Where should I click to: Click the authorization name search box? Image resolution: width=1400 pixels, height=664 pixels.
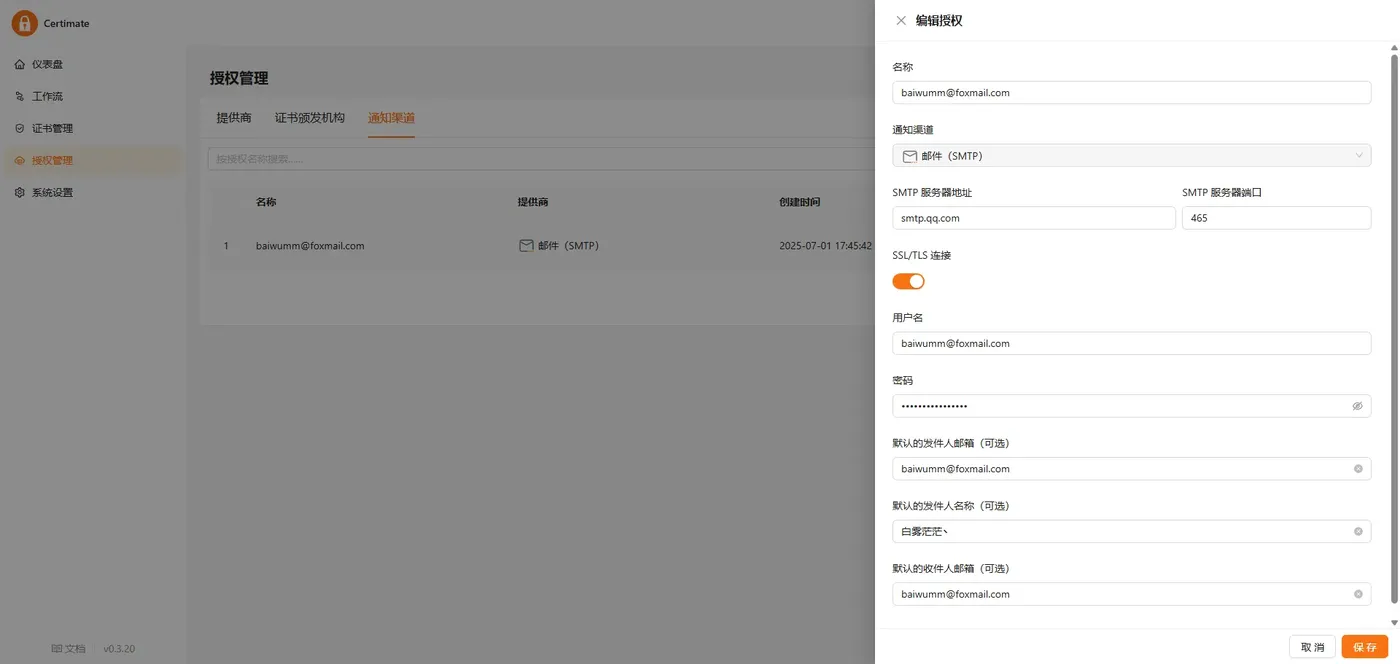pos(540,159)
